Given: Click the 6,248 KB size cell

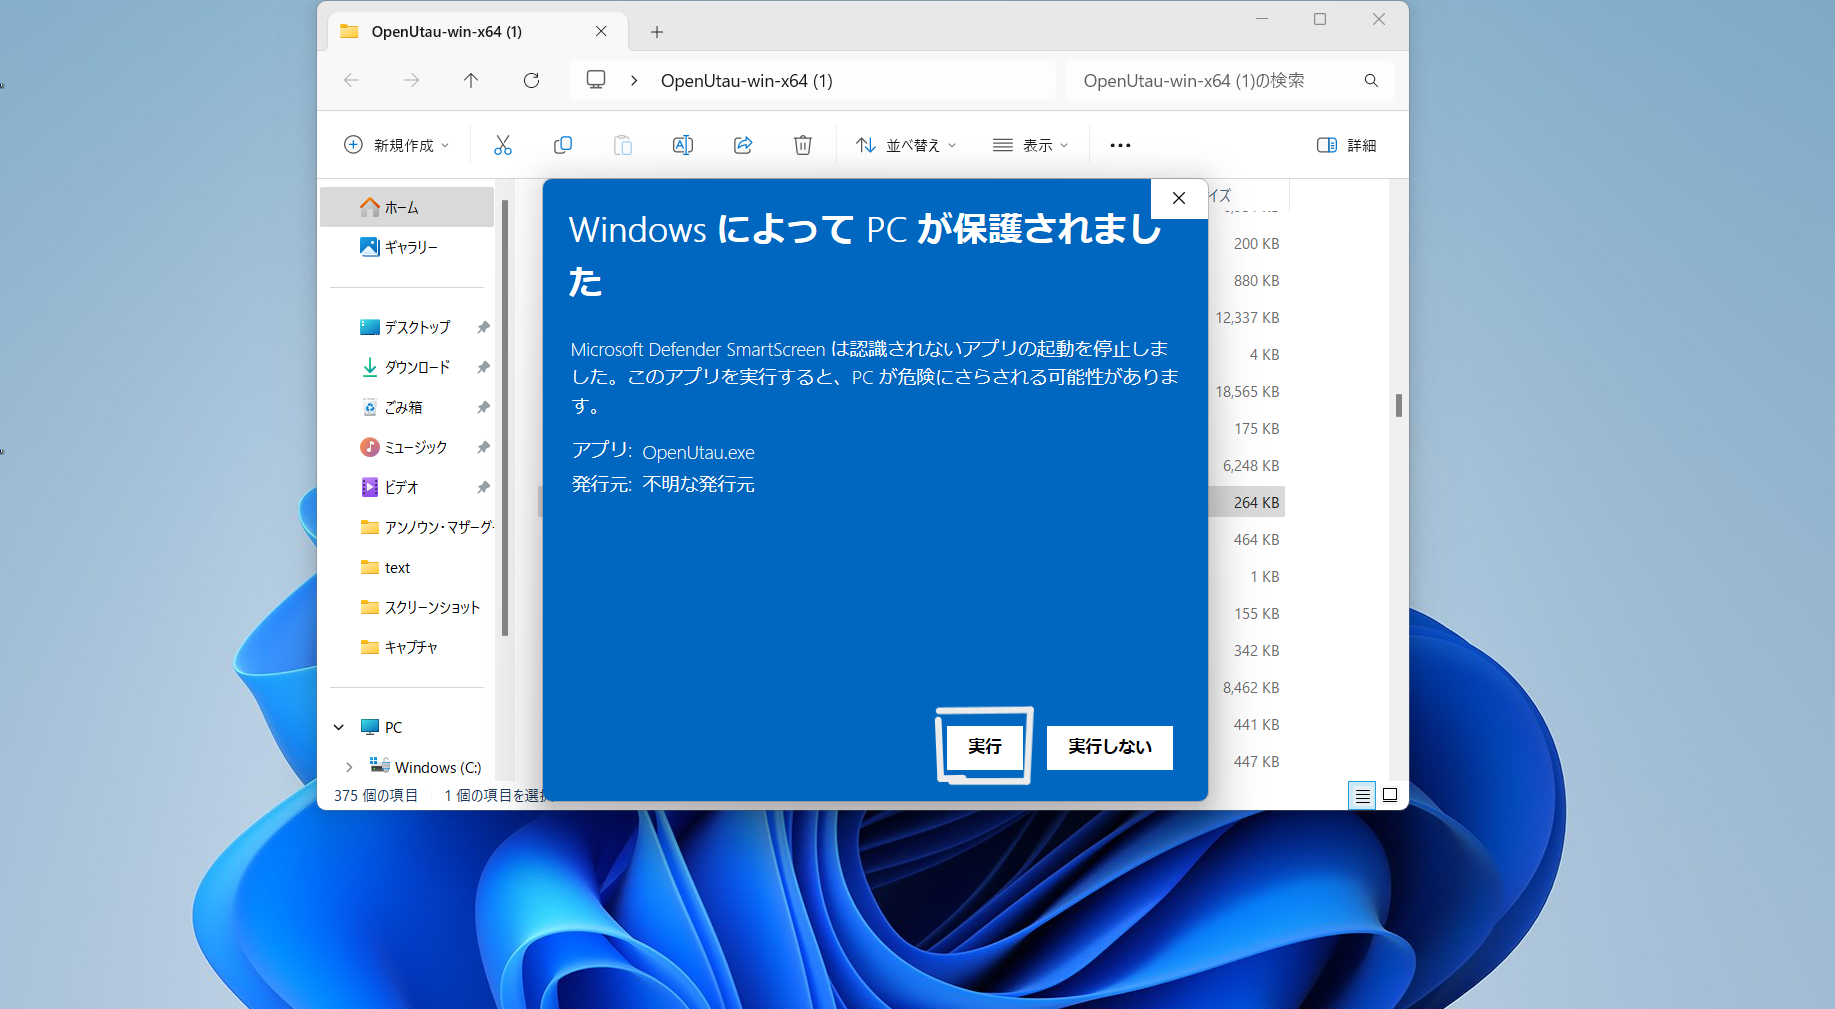Looking at the screenshot, I should point(1251,465).
